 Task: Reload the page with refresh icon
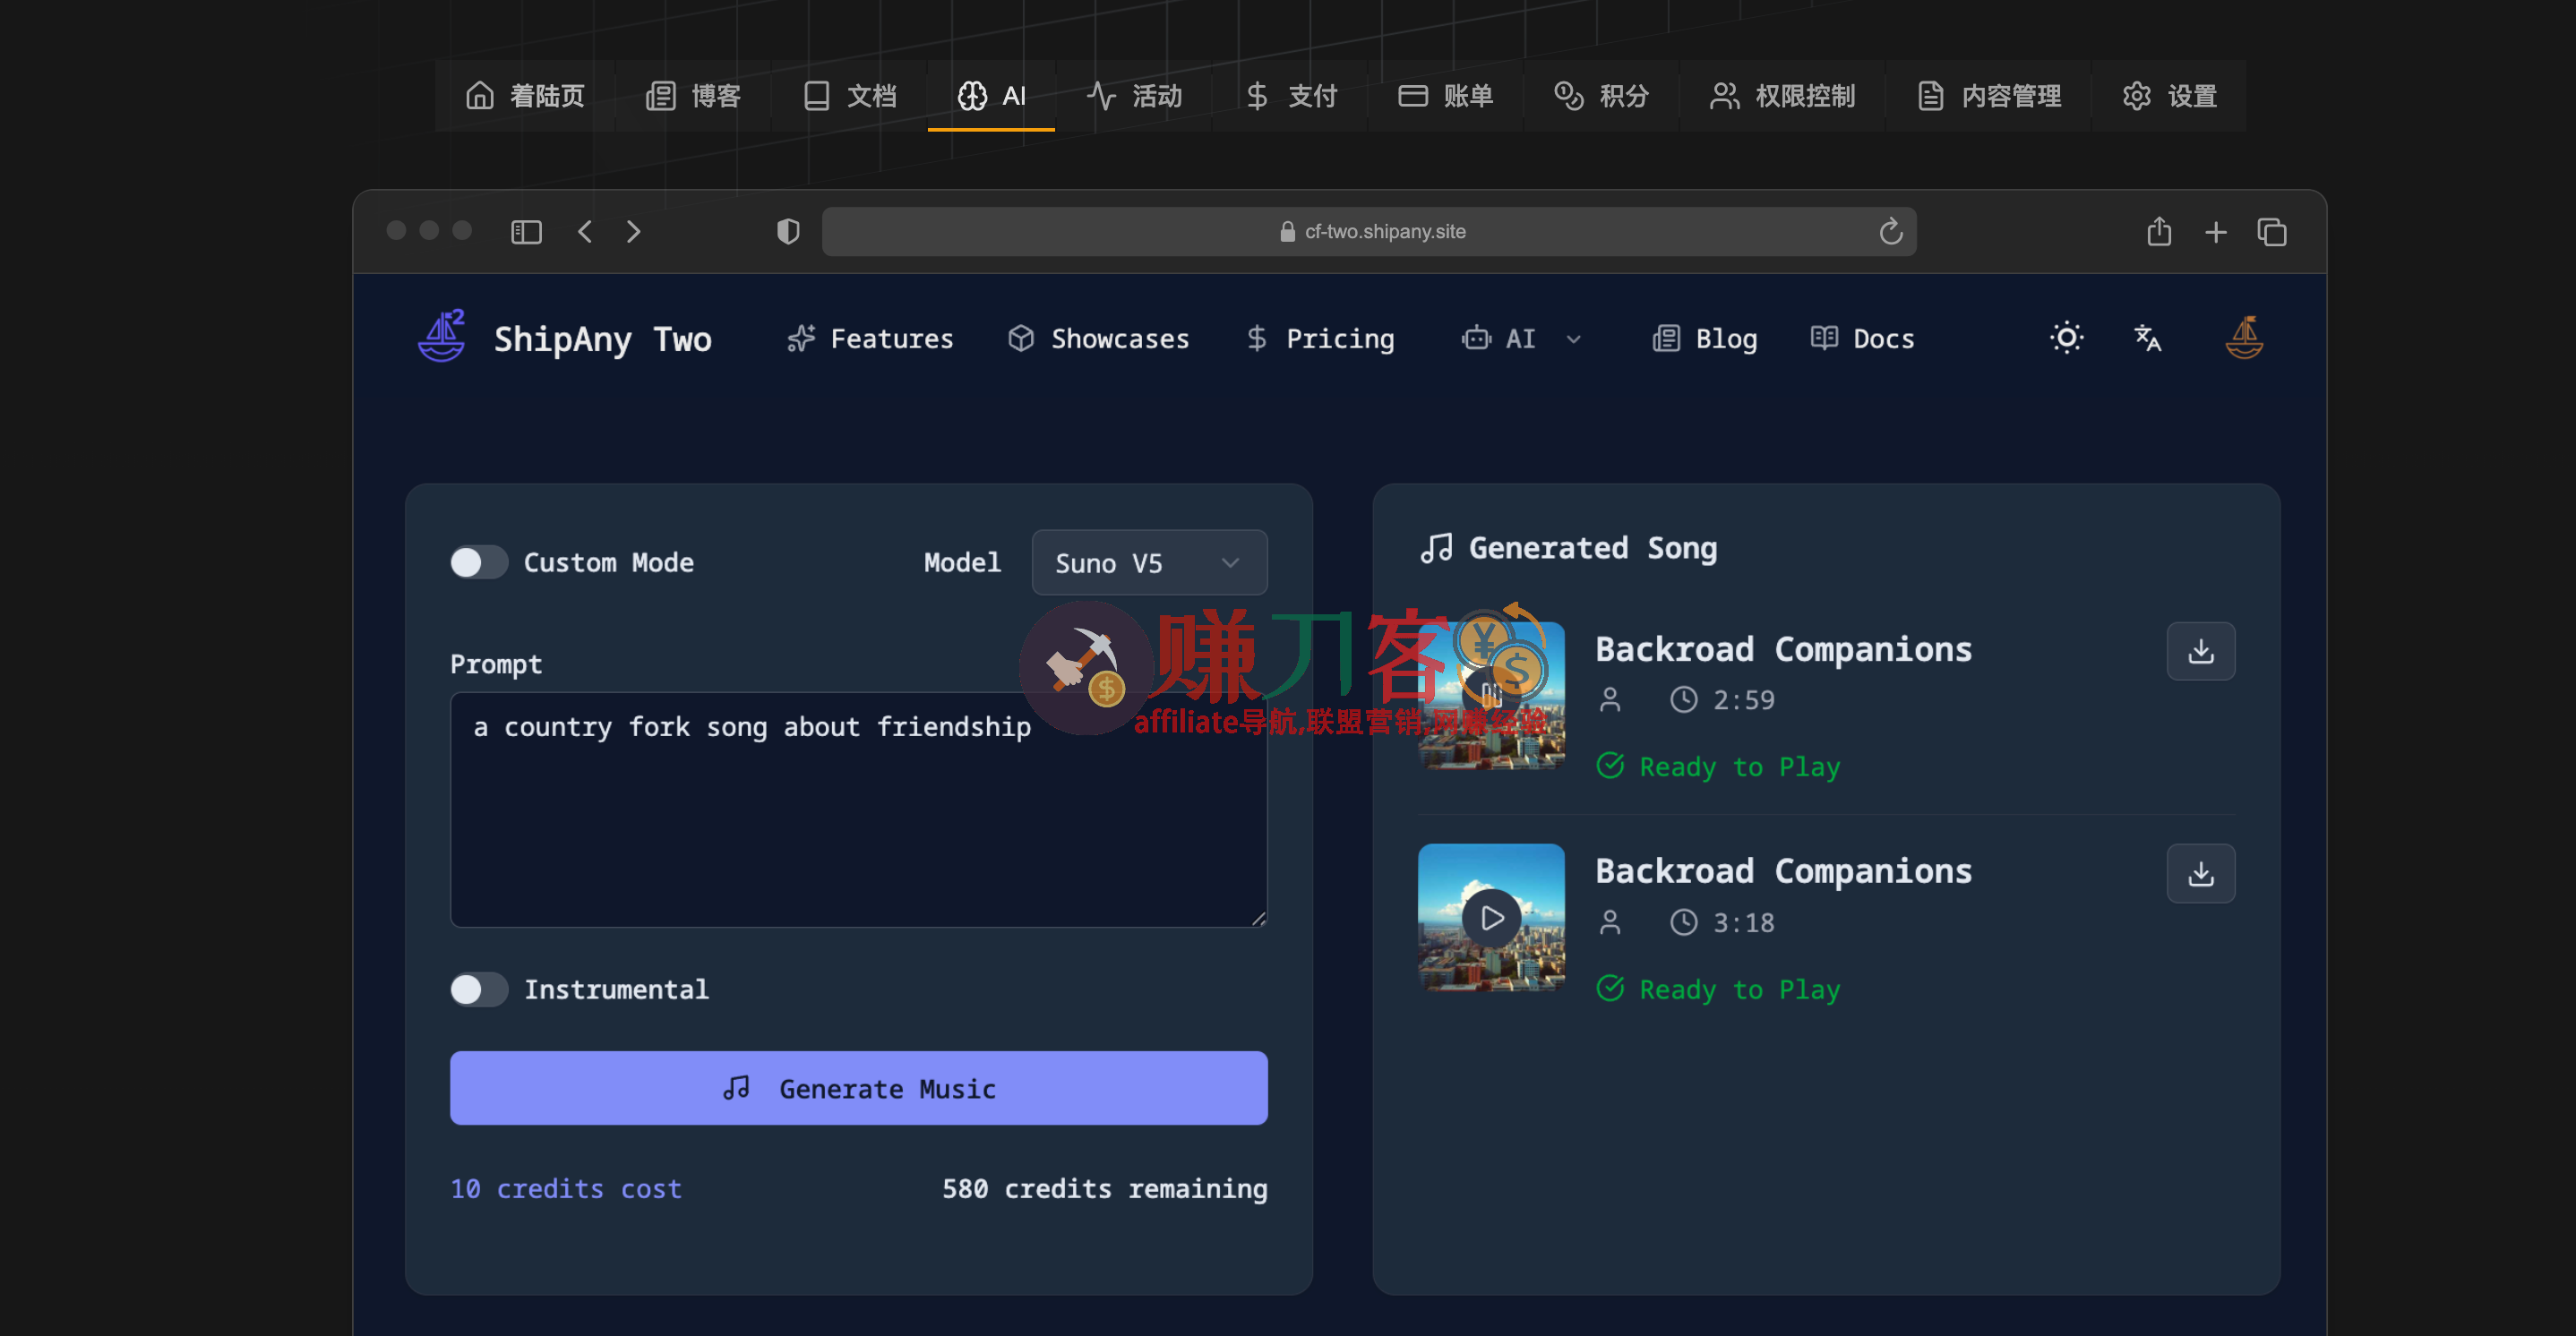click(1890, 232)
